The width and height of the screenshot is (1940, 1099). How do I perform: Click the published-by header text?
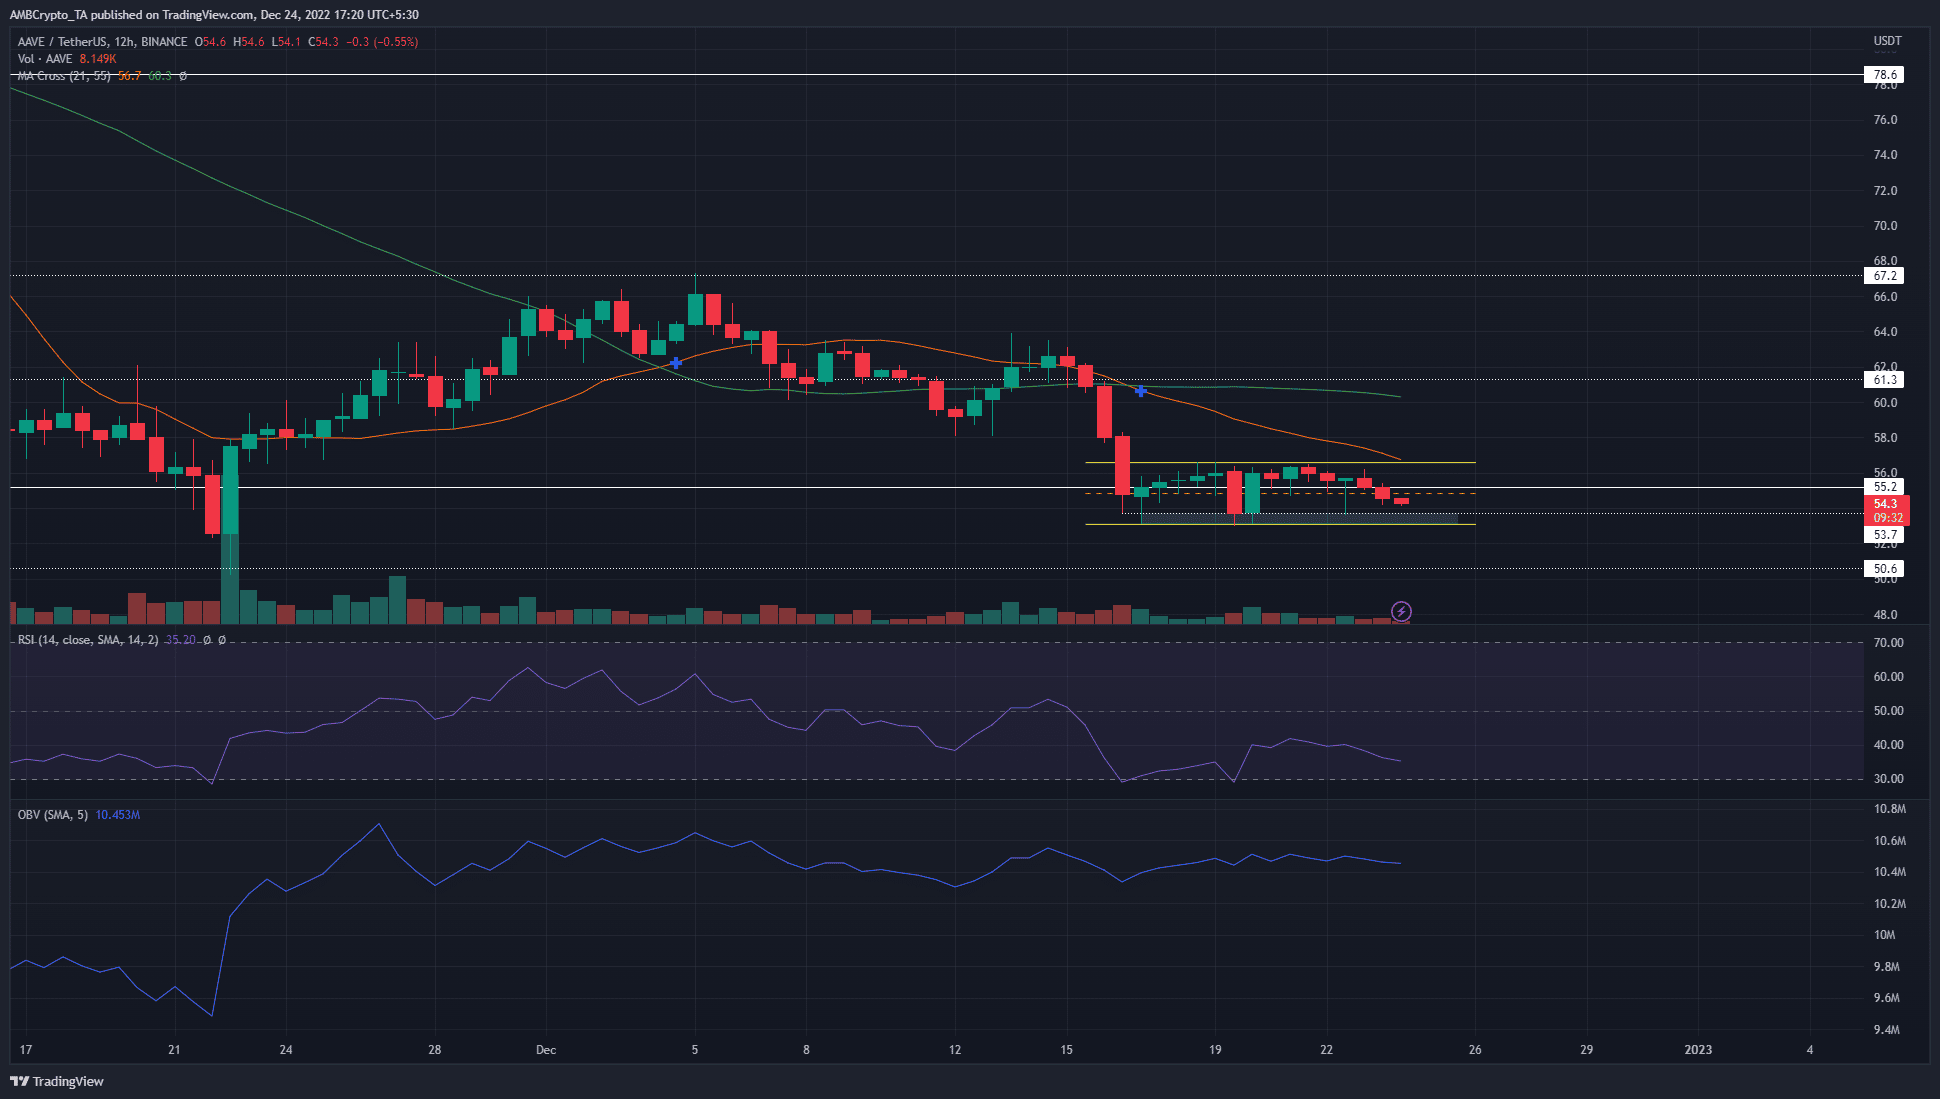(x=214, y=15)
